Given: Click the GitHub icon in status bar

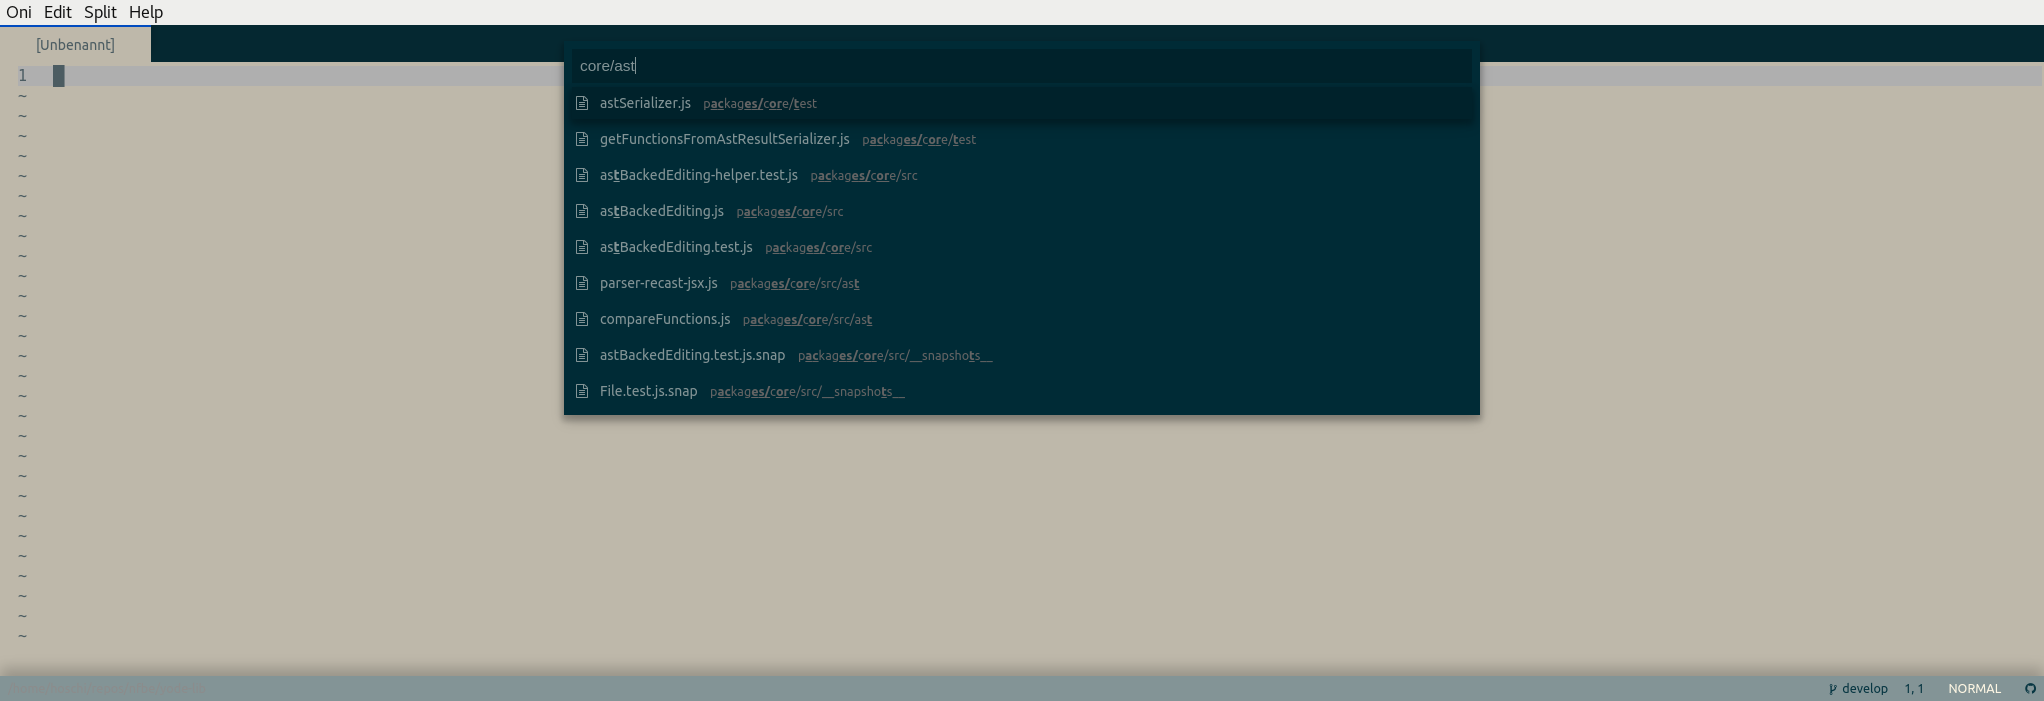Looking at the screenshot, I should pyautogui.click(x=2030, y=688).
